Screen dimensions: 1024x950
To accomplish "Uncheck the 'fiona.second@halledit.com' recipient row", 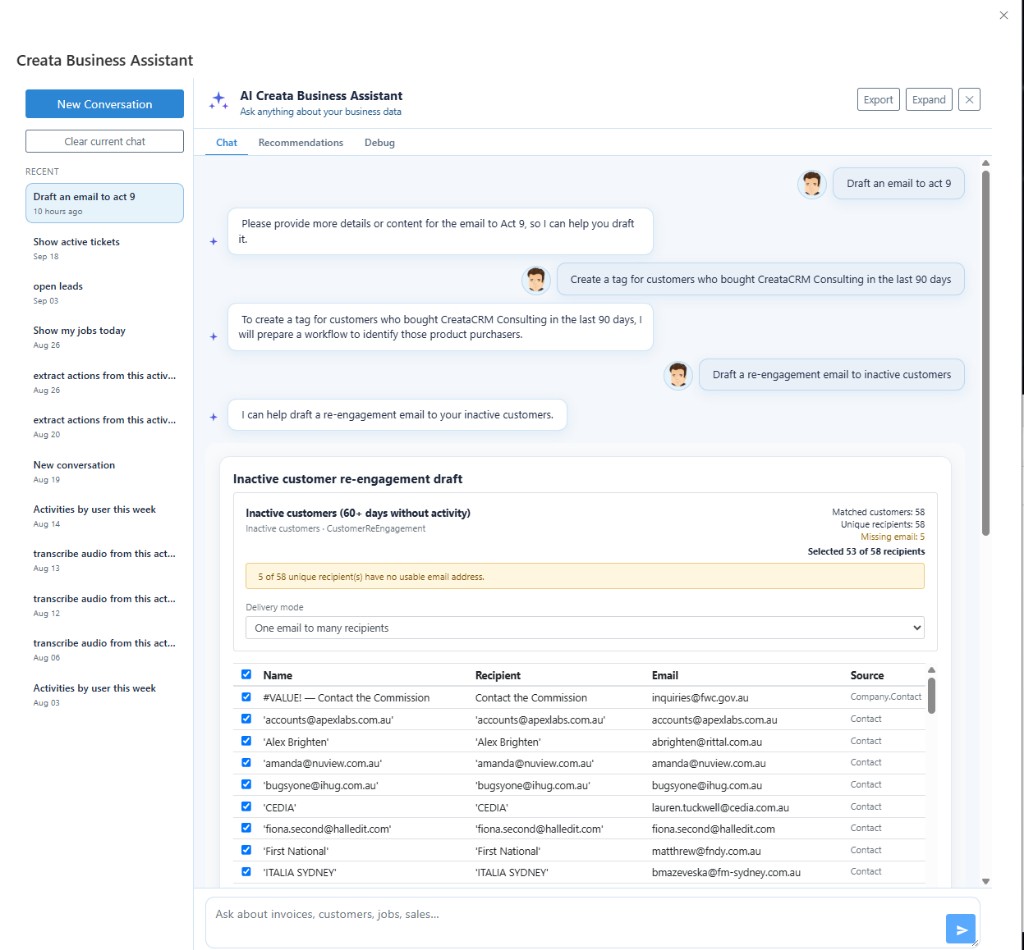I will coord(246,828).
